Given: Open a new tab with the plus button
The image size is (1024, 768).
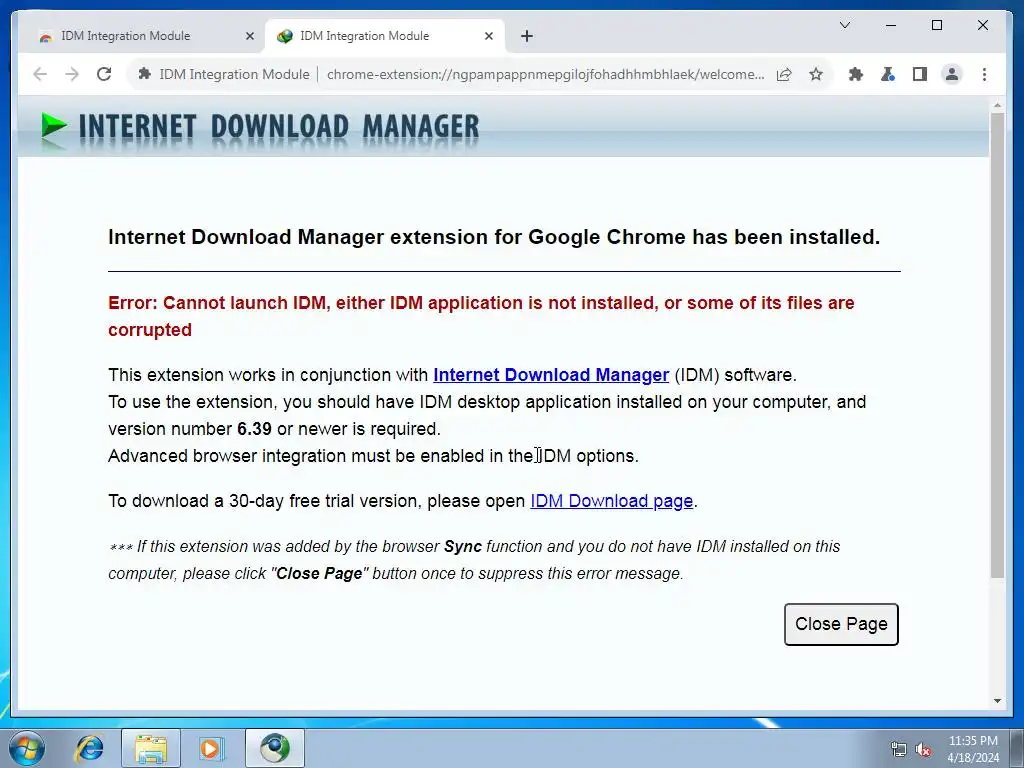Looking at the screenshot, I should coord(527,37).
